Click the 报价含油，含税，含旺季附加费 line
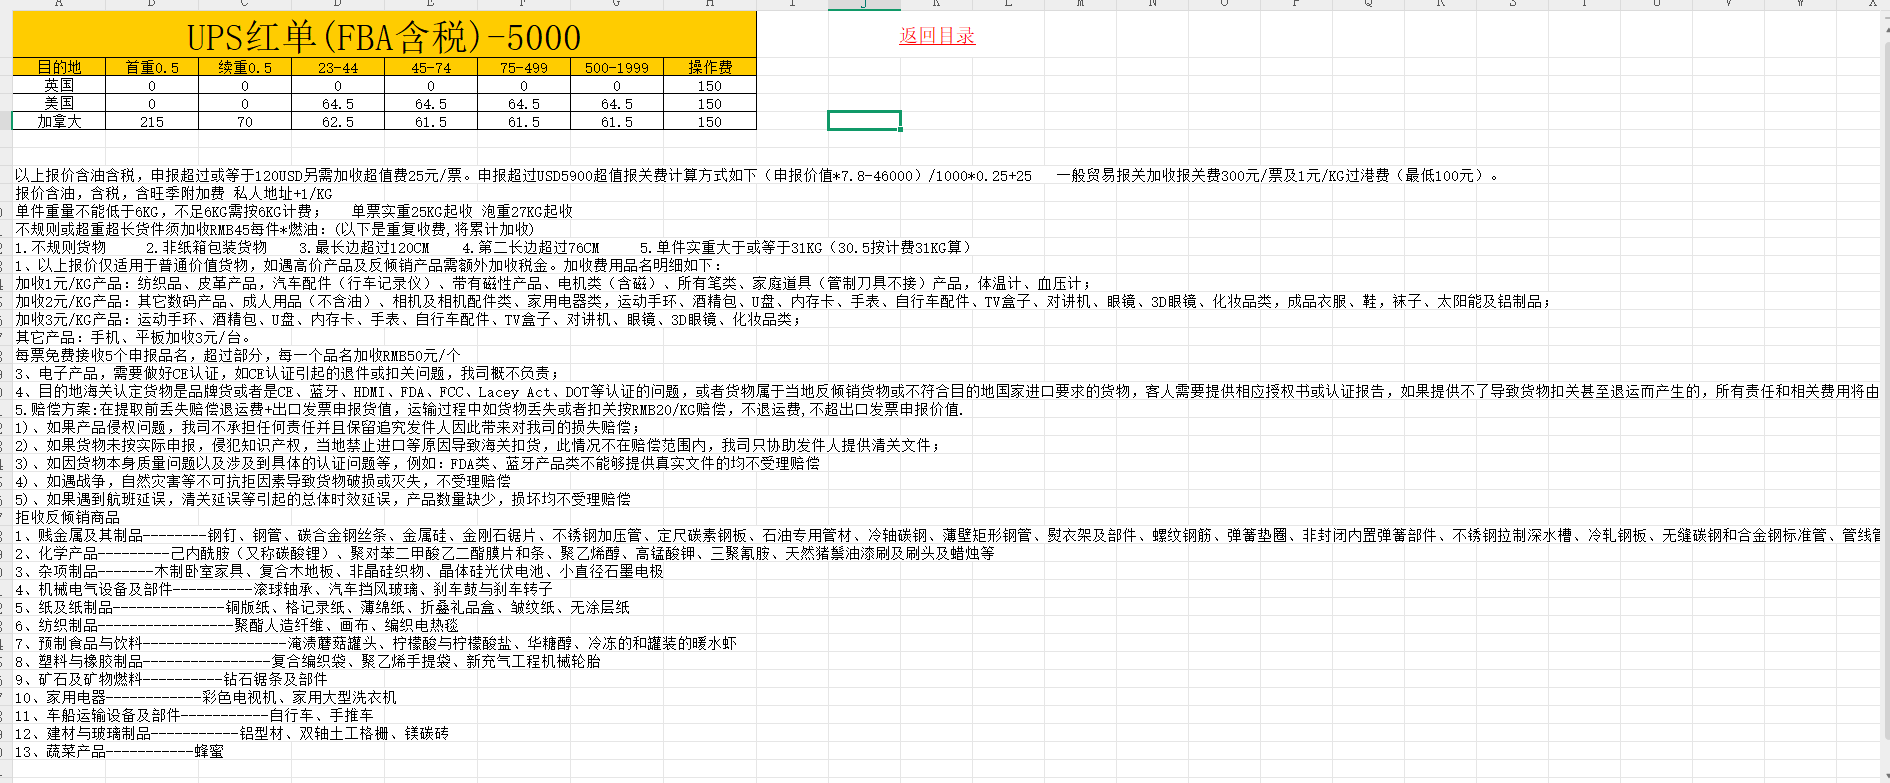1890x783 pixels. coord(173,194)
